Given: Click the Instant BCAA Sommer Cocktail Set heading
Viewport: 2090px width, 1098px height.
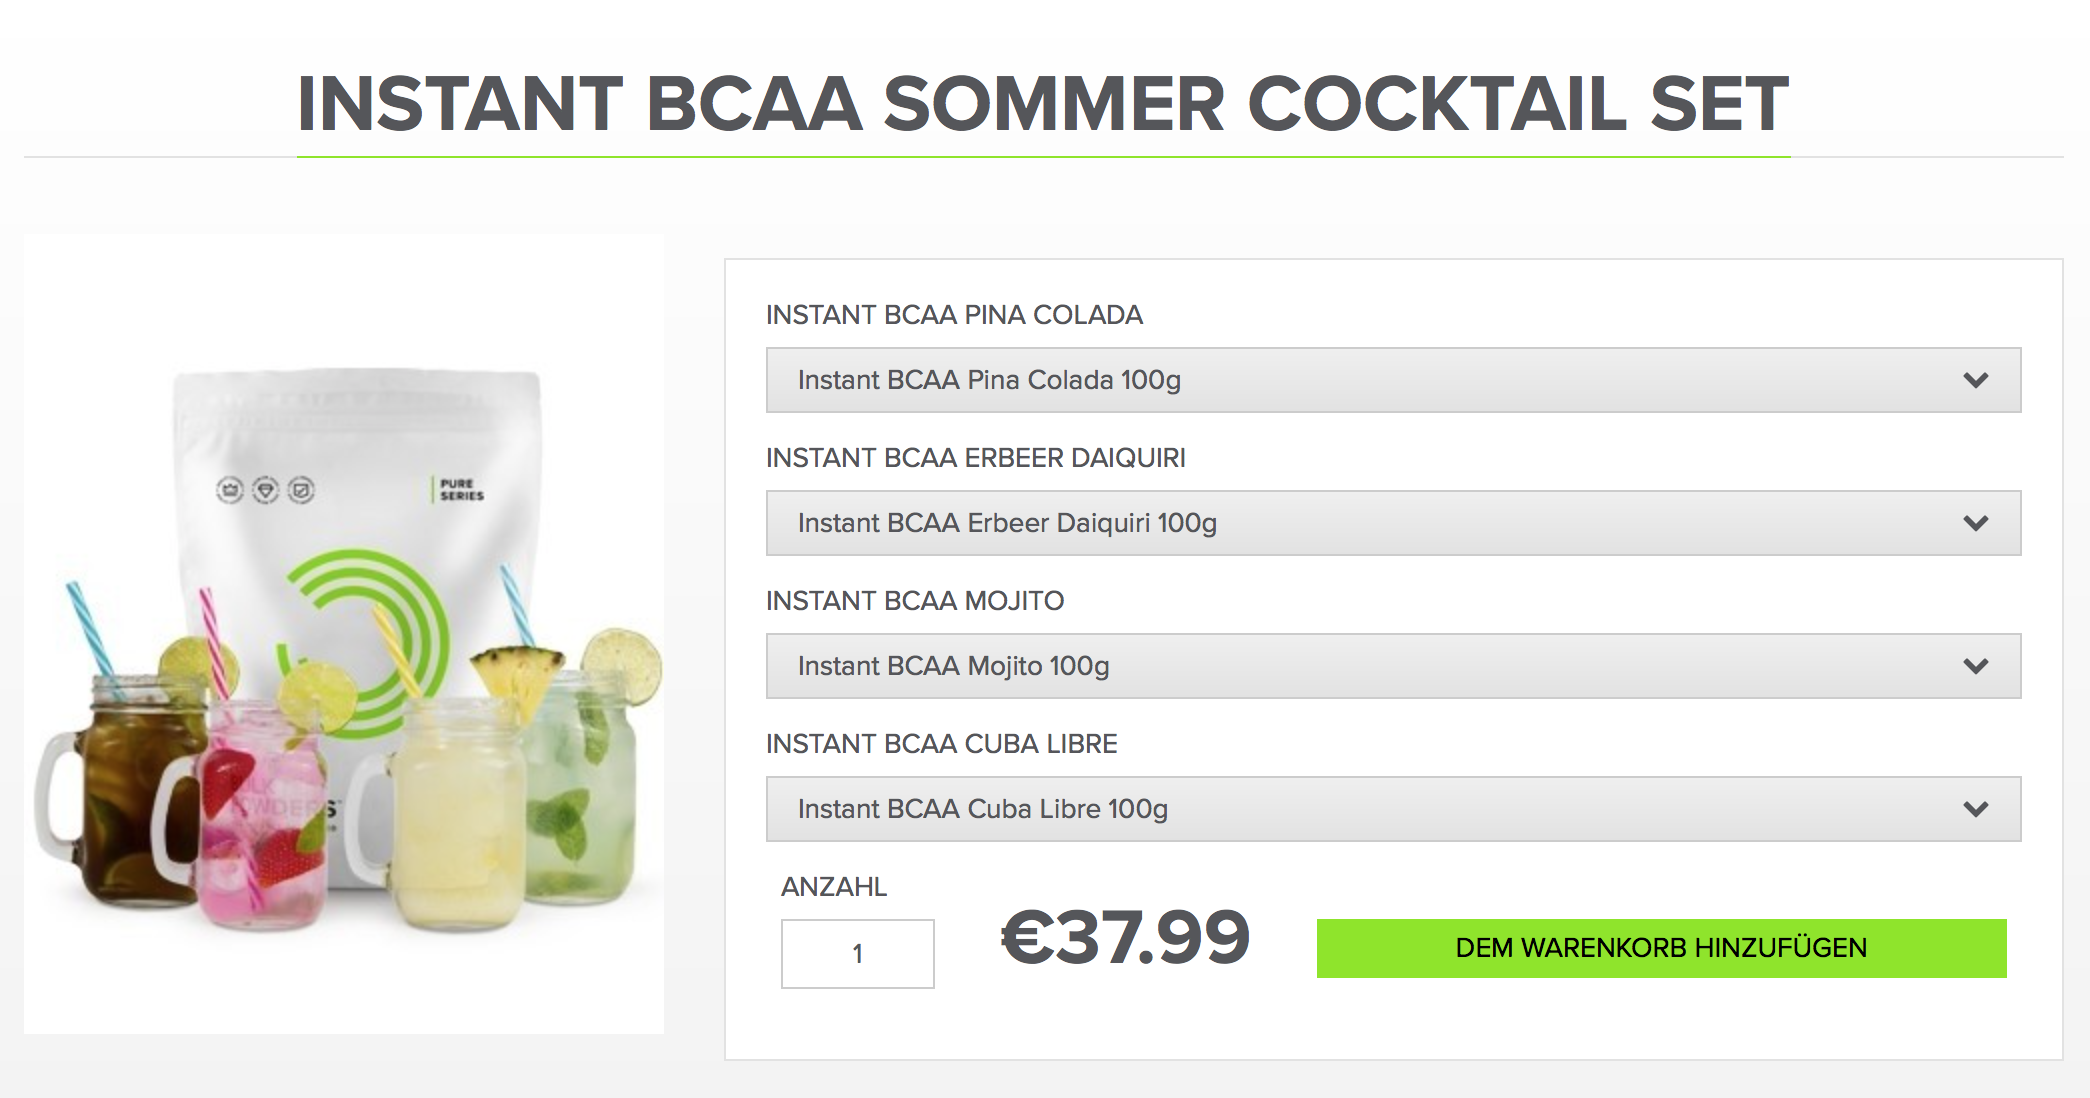Looking at the screenshot, I should (x=1043, y=104).
